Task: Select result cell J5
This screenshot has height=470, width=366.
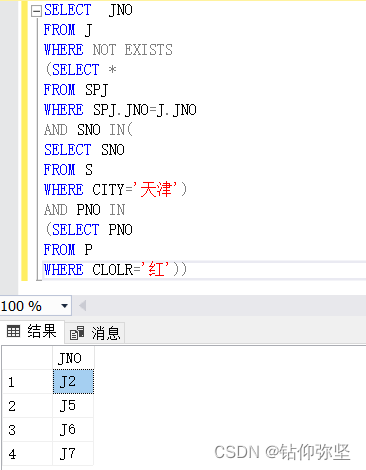Action: click(73, 406)
